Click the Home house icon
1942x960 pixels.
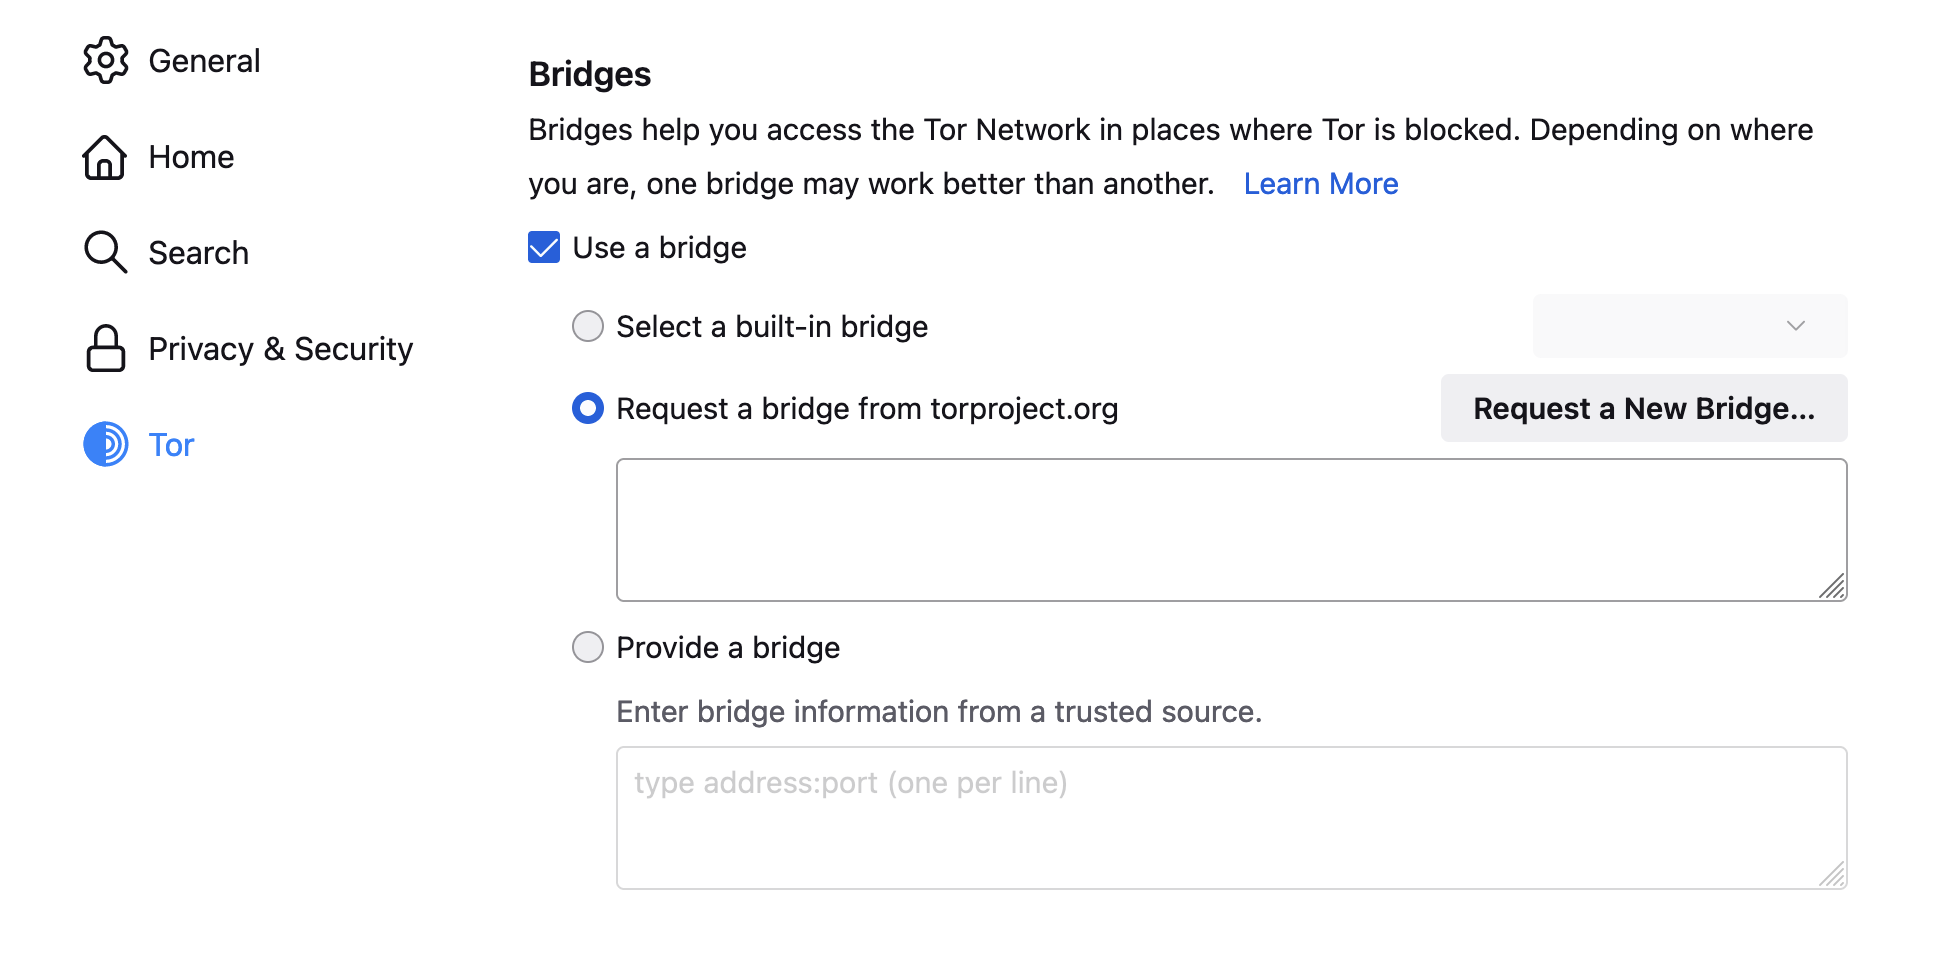105,157
